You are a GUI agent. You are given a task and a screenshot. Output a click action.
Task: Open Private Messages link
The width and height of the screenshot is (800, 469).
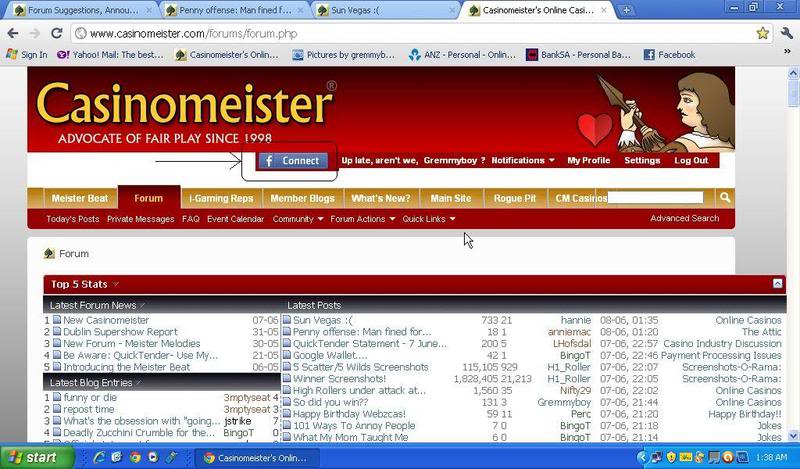140,219
